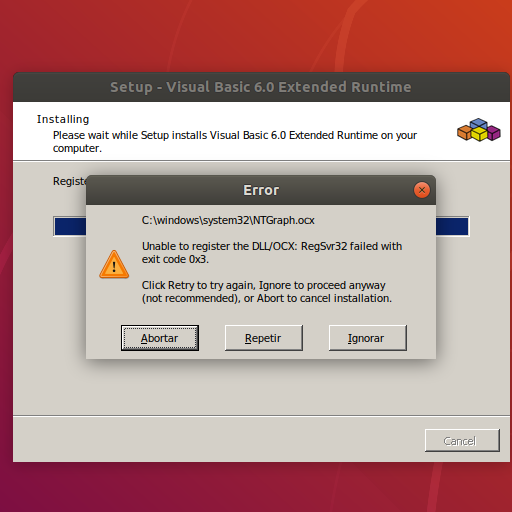Click the empty gray area below Error dialog
The width and height of the screenshot is (512, 512).
[260, 388]
